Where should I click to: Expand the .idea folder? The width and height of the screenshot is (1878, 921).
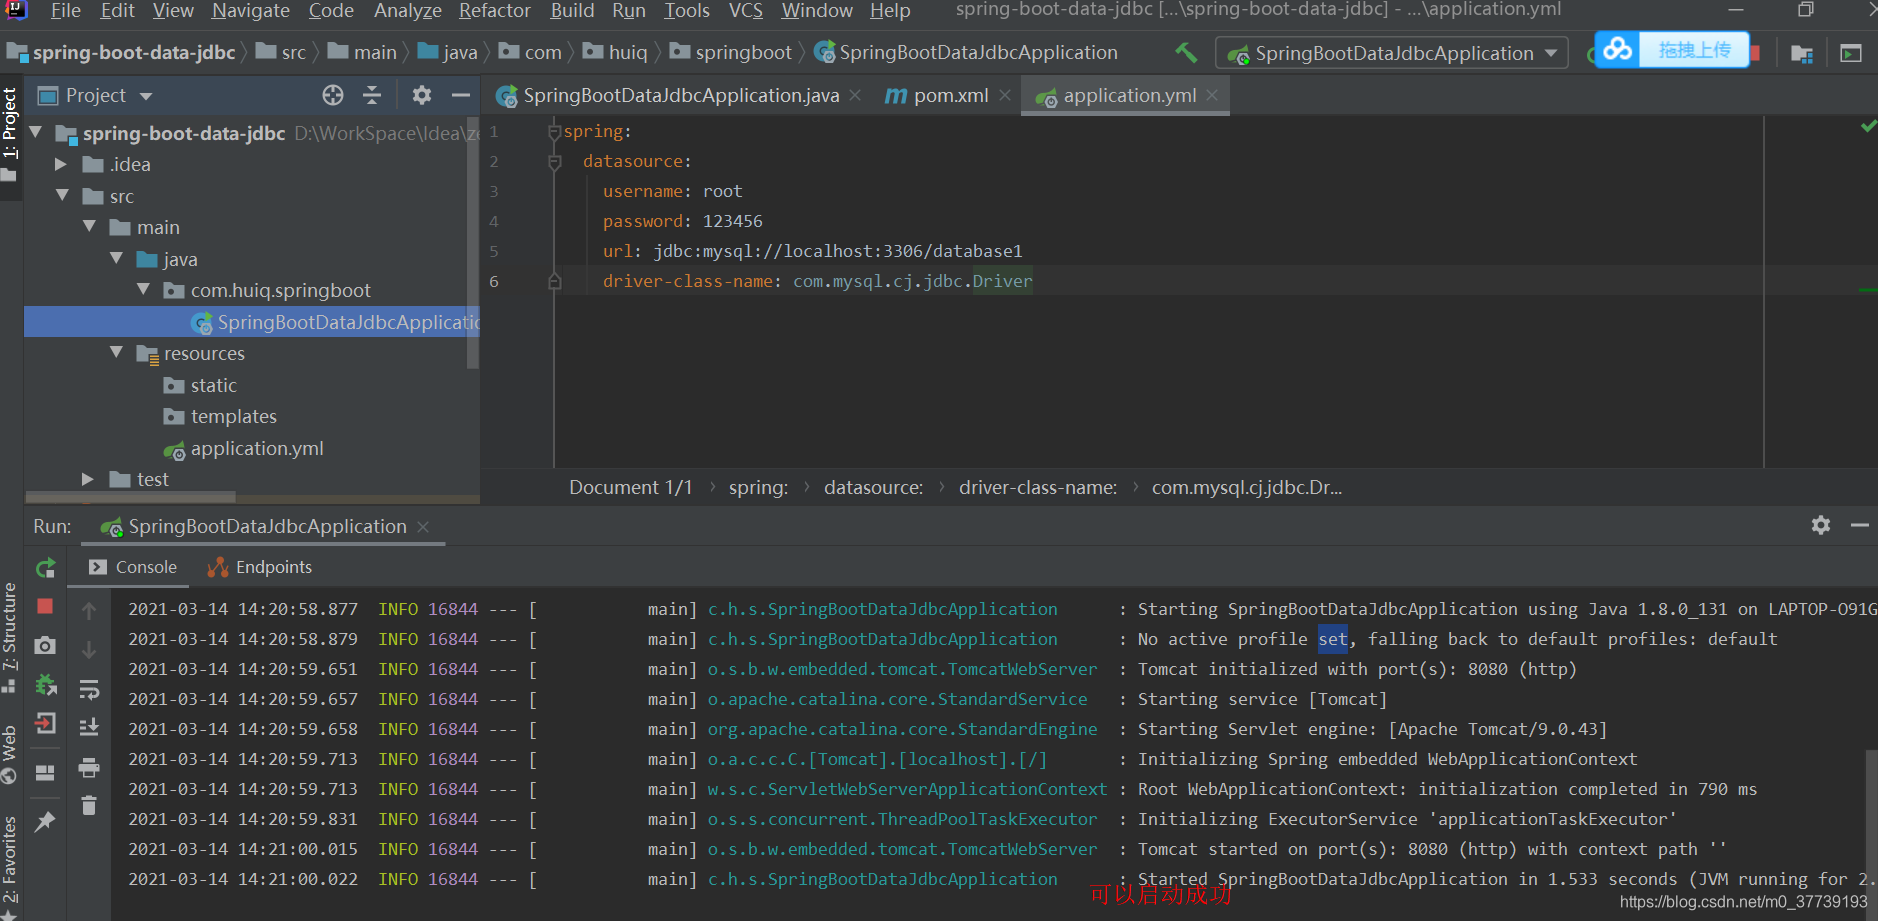pyautogui.click(x=62, y=164)
